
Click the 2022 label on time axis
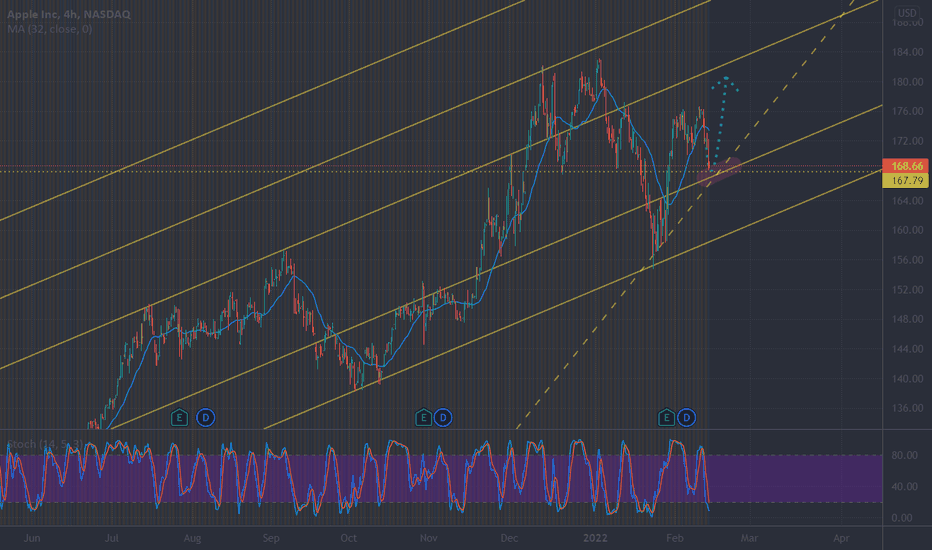tap(595, 538)
